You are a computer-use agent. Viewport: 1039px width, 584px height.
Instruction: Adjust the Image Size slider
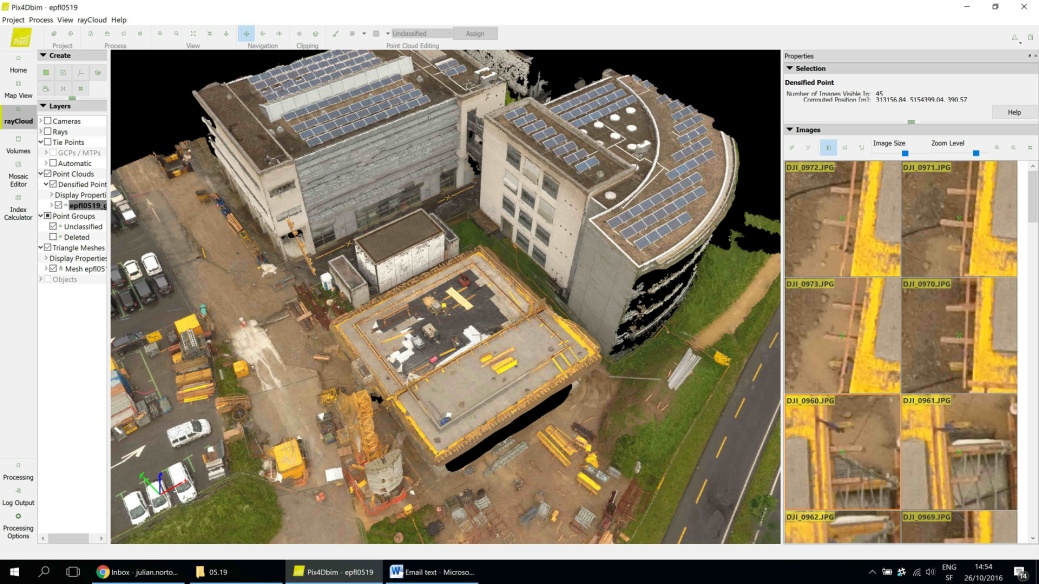click(905, 153)
